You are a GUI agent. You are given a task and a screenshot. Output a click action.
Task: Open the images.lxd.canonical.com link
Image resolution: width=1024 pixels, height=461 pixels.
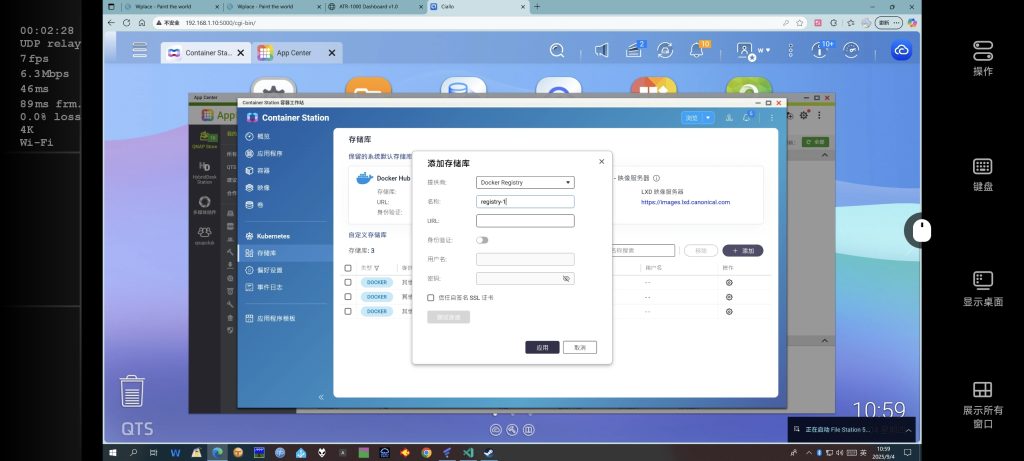pos(686,202)
